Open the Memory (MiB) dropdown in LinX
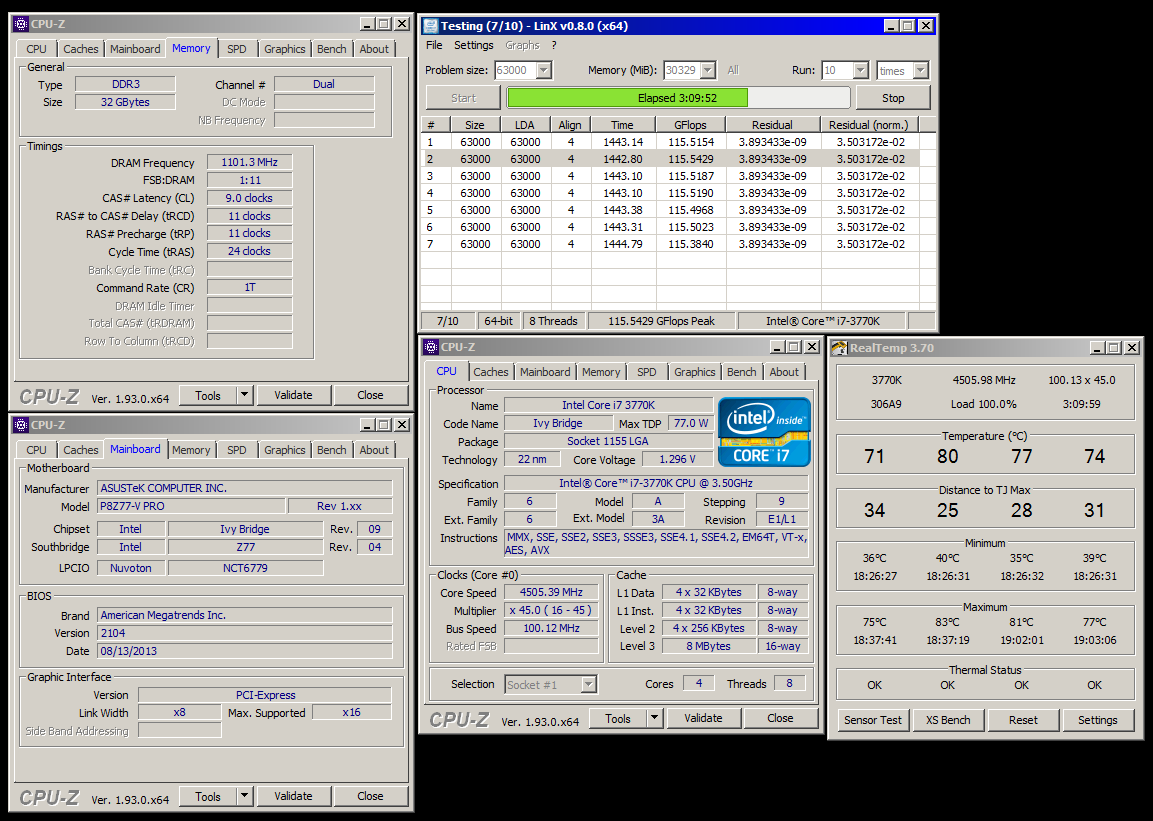The width and height of the screenshot is (1153, 821). [x=707, y=71]
